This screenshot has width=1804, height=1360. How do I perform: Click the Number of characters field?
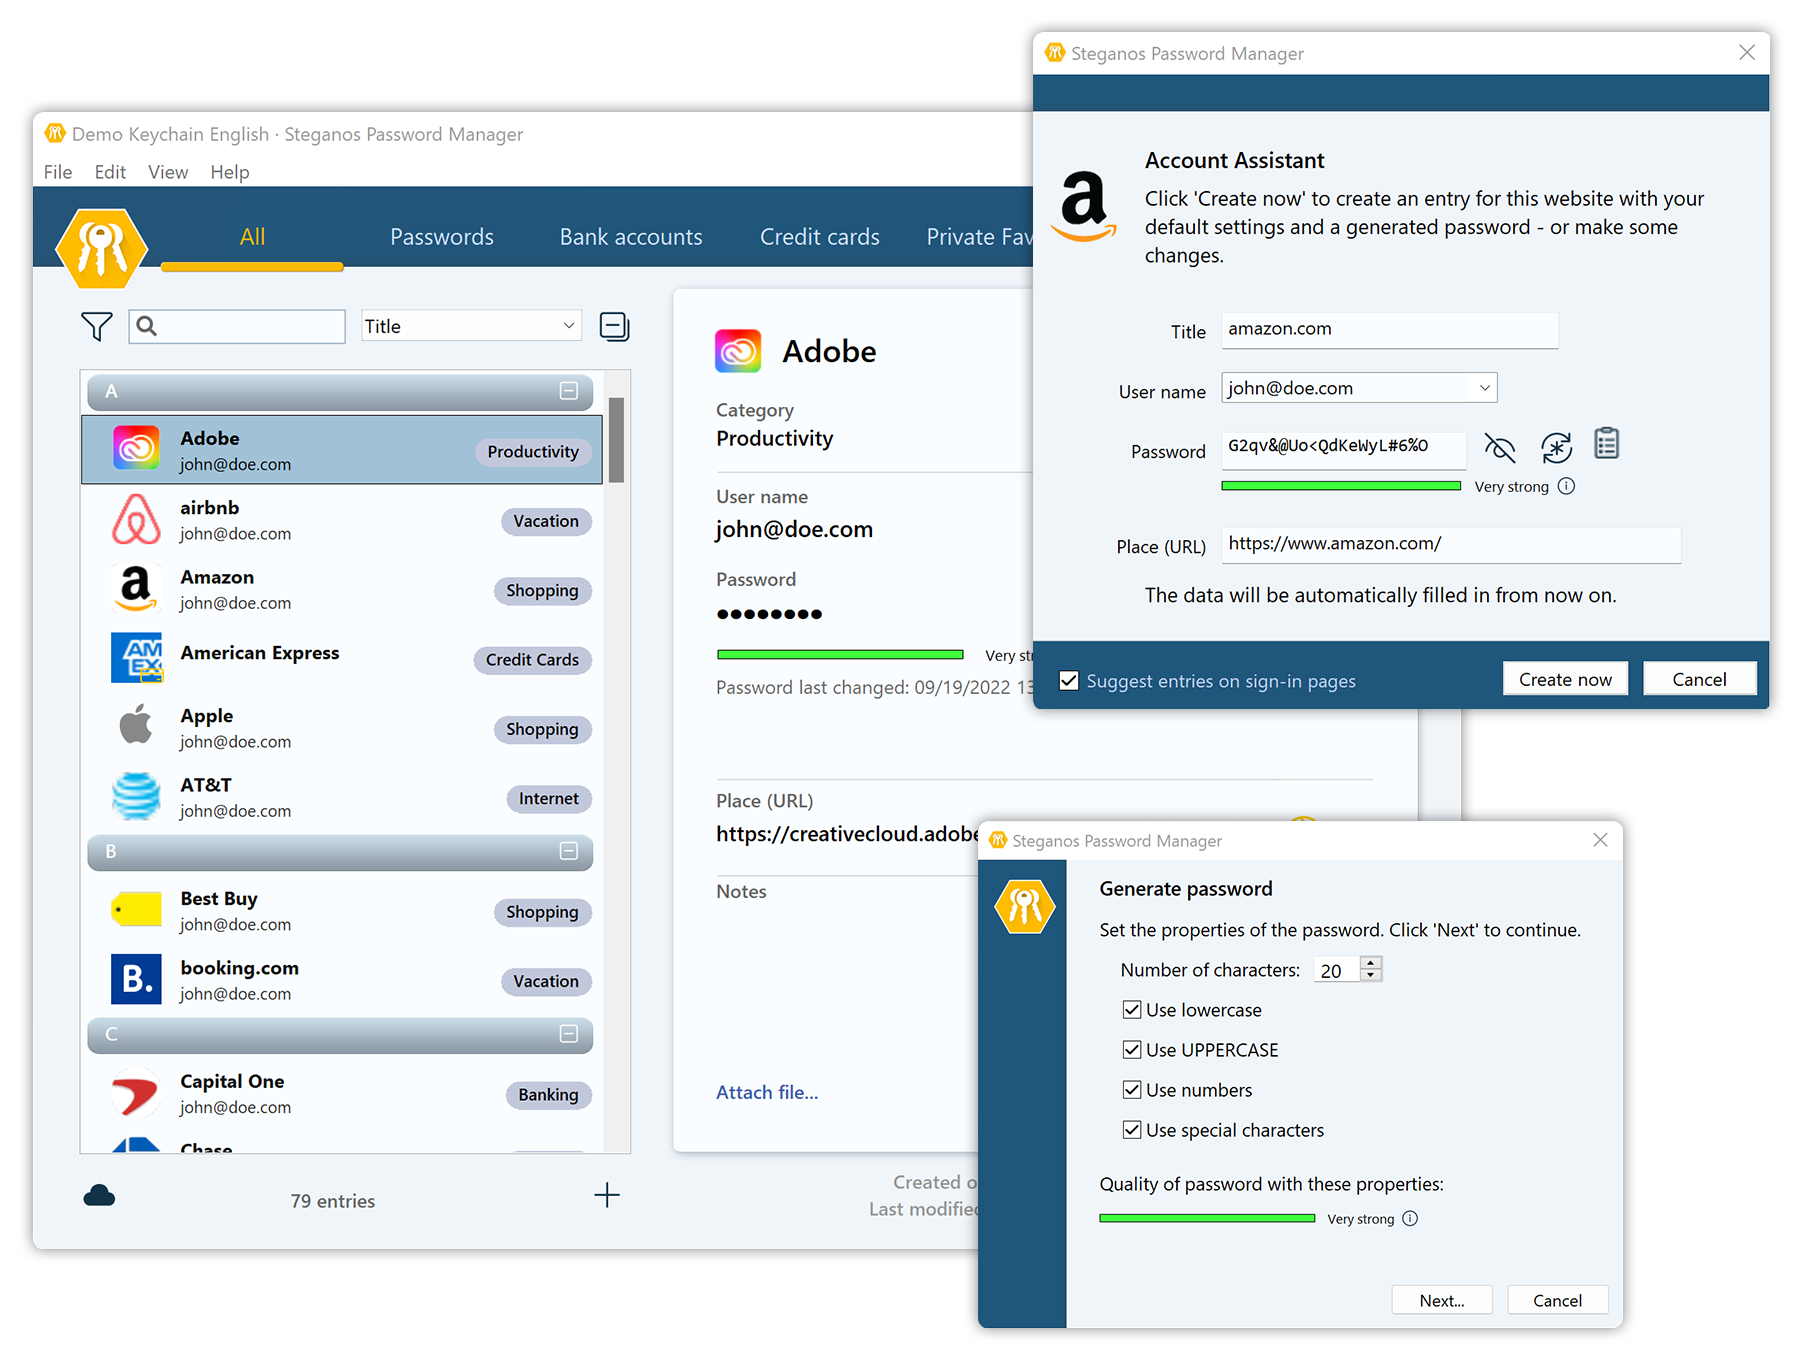pos(1337,970)
